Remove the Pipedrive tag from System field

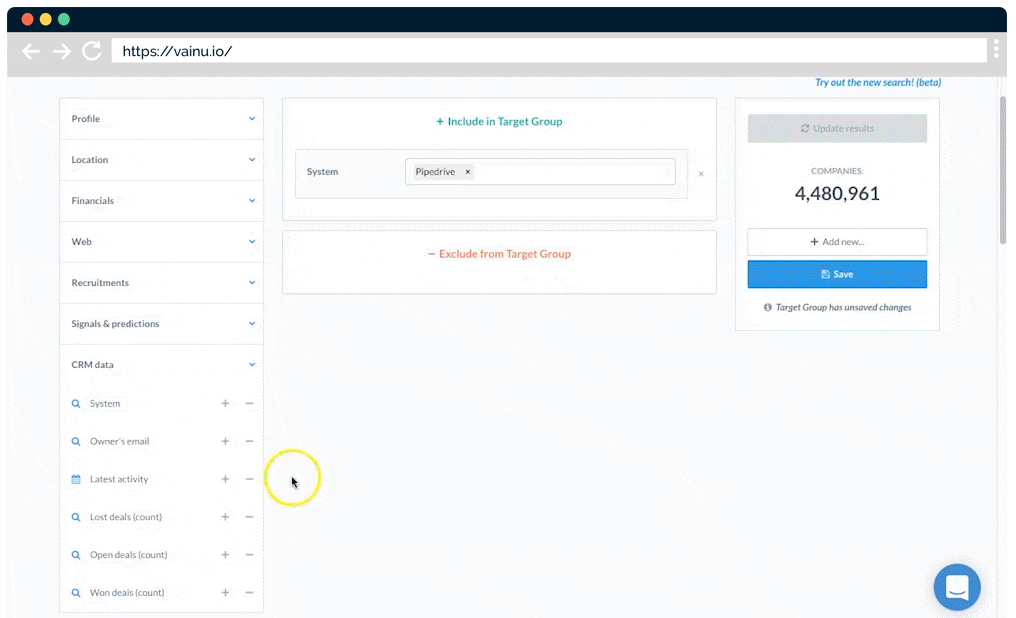point(467,172)
